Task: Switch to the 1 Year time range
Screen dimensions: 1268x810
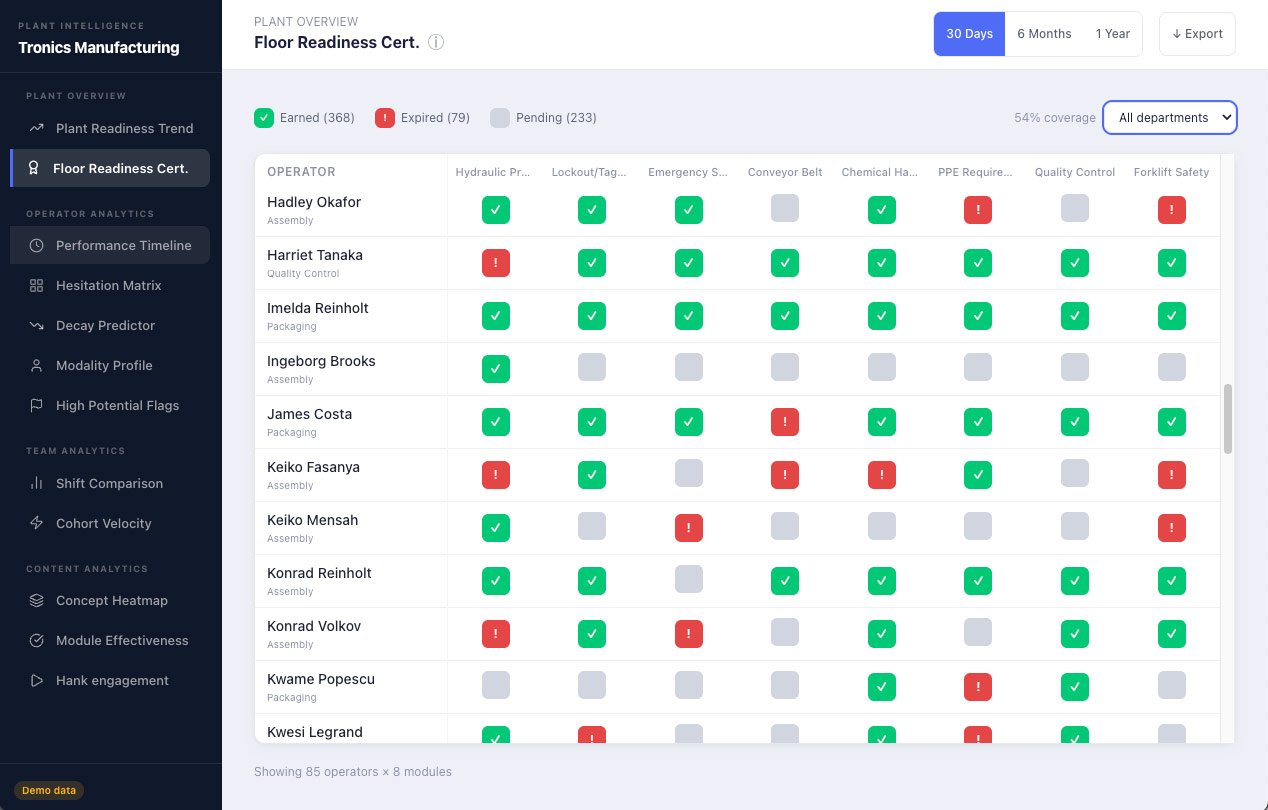Action: pos(1112,34)
